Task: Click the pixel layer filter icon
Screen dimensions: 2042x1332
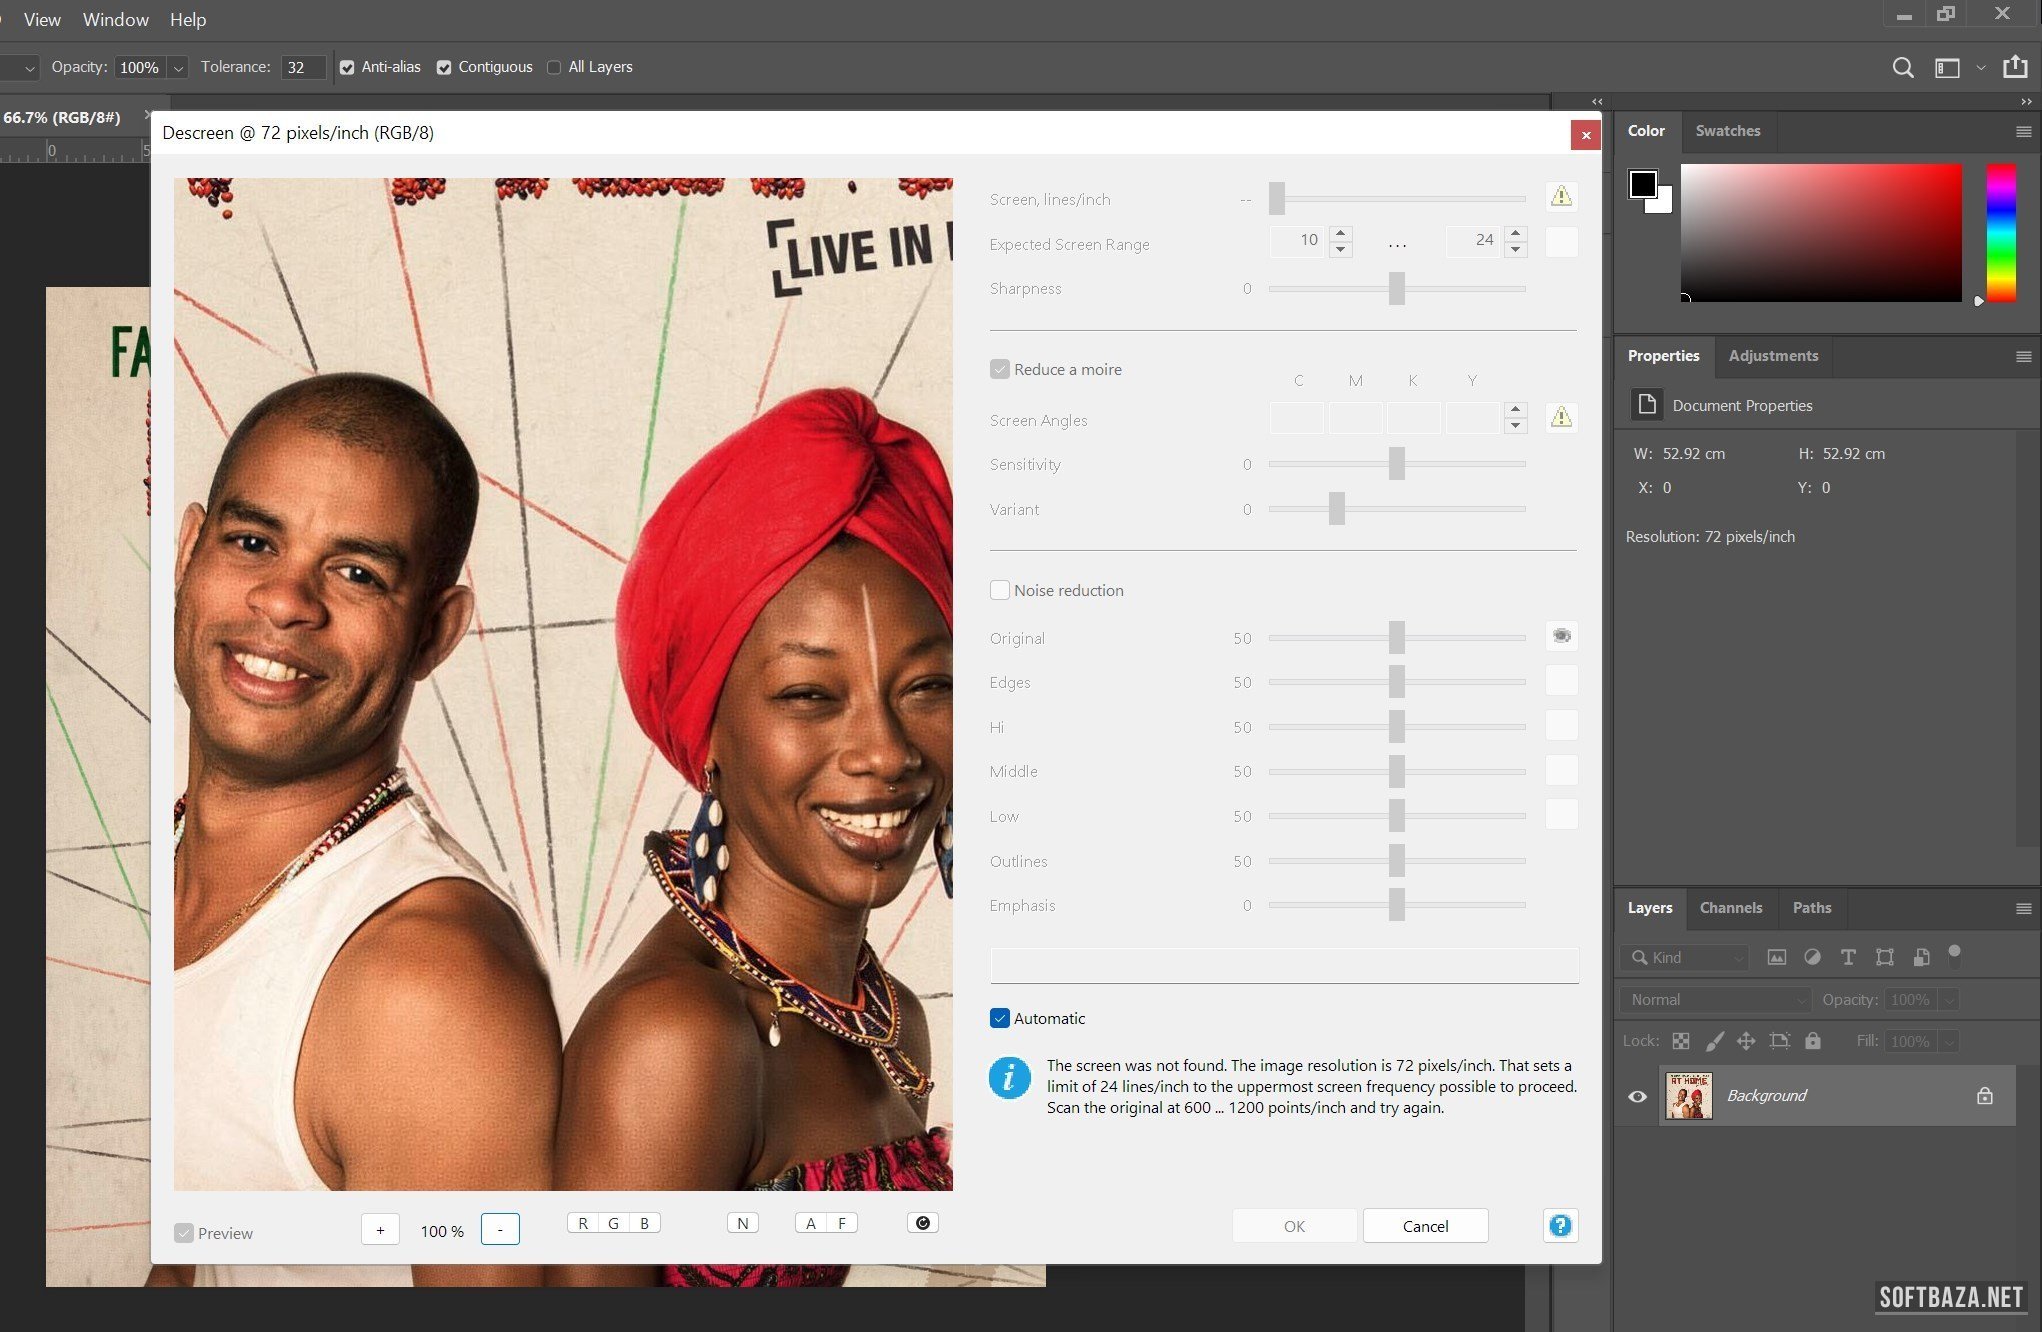Action: pos(1776,957)
